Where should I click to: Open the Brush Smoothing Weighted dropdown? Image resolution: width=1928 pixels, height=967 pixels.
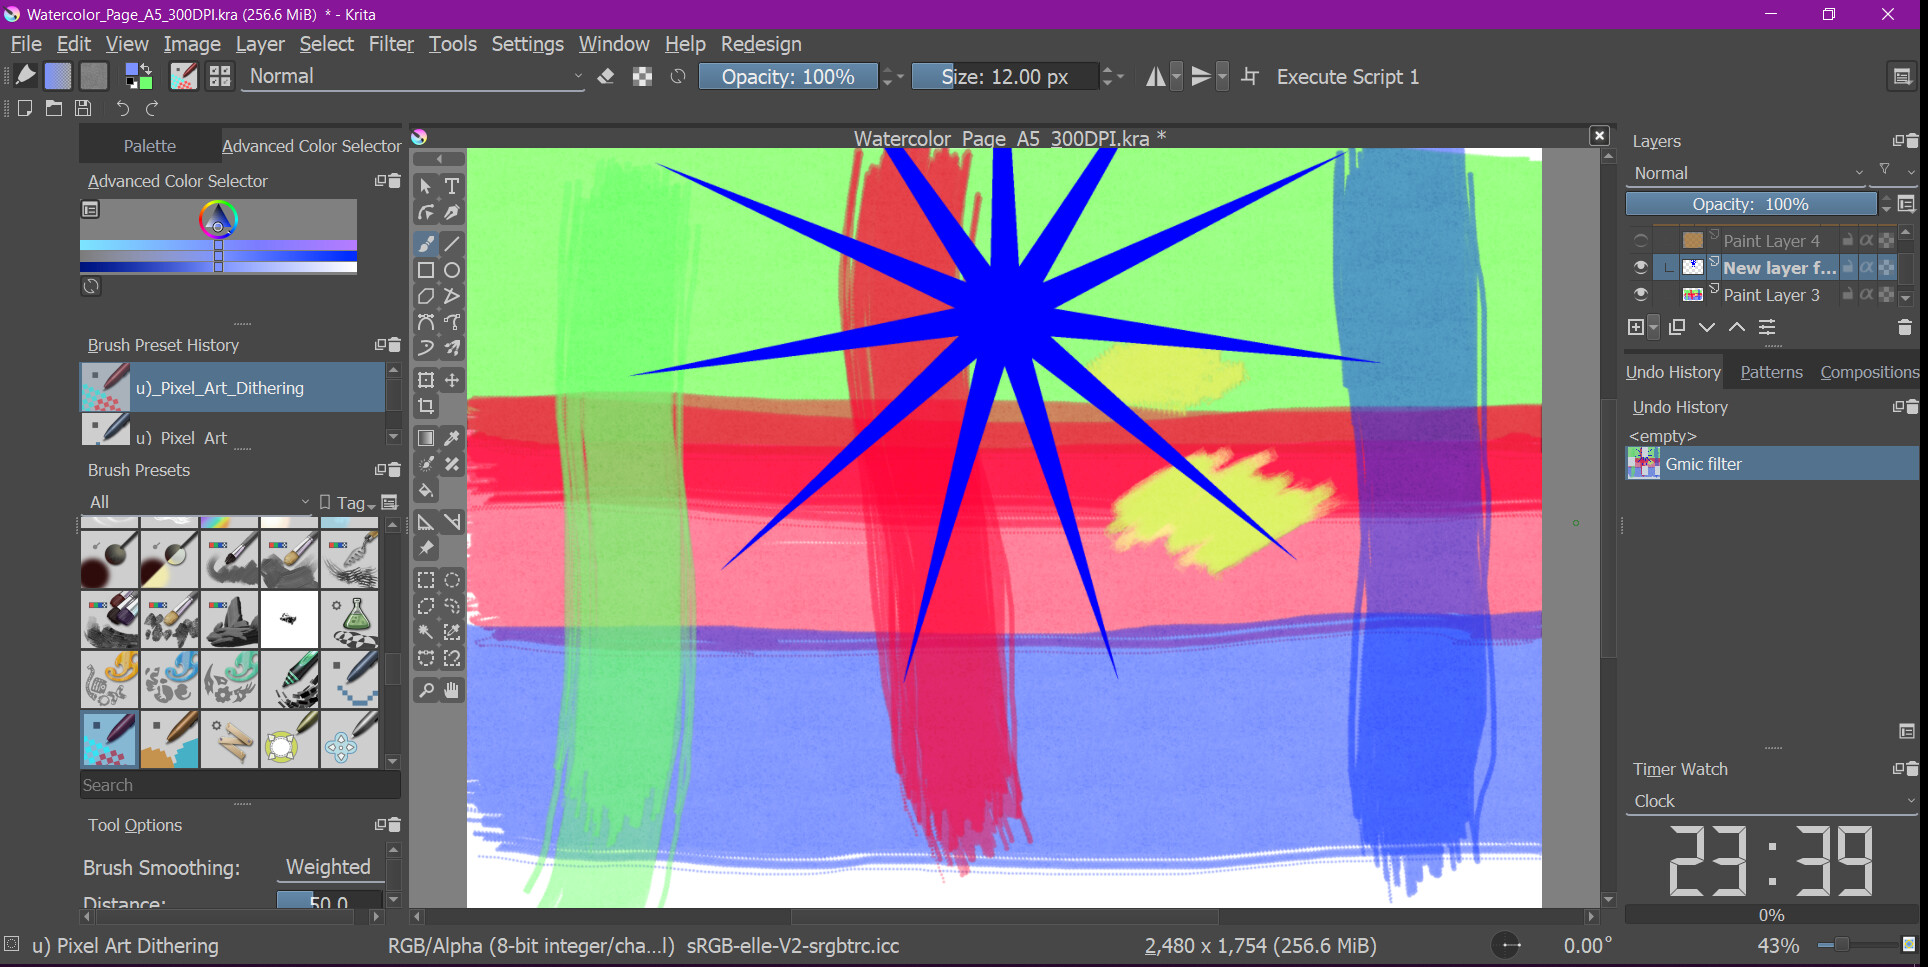328,867
